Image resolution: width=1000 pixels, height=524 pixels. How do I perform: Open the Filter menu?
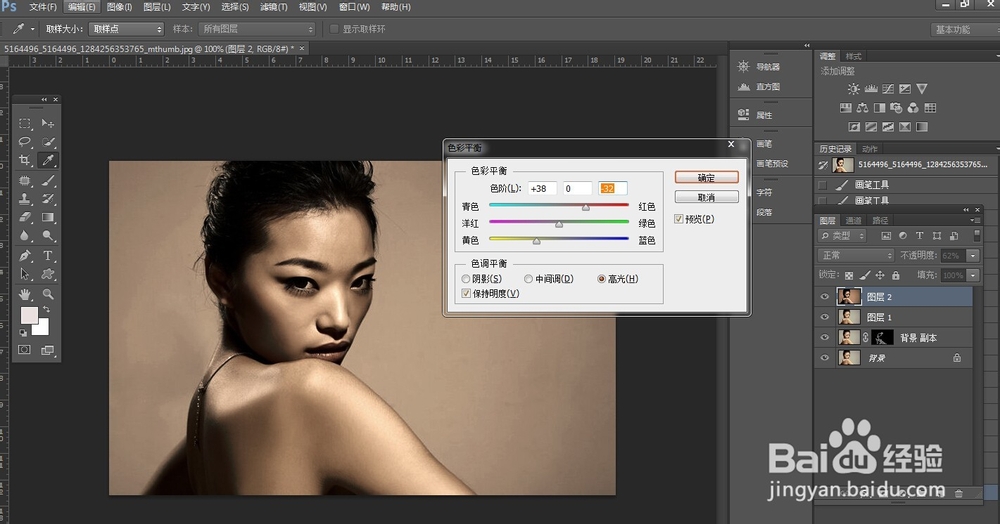[274, 7]
